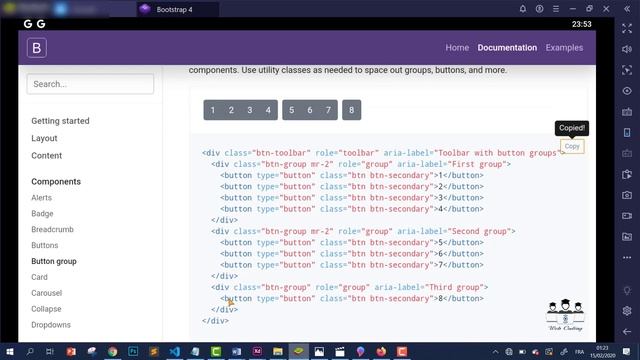
Task: Go to the Home page
Action: coord(457,48)
